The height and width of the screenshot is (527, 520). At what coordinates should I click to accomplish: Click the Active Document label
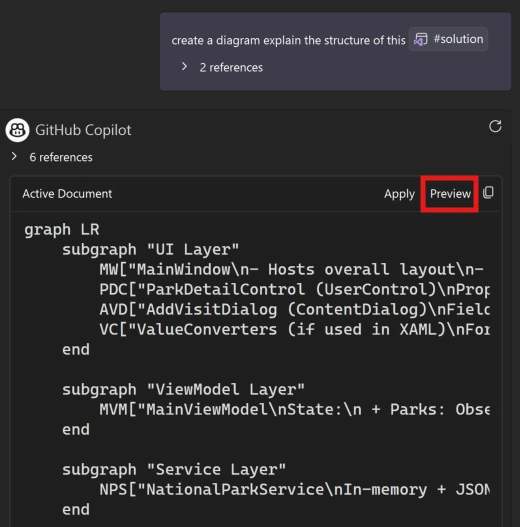click(67, 194)
